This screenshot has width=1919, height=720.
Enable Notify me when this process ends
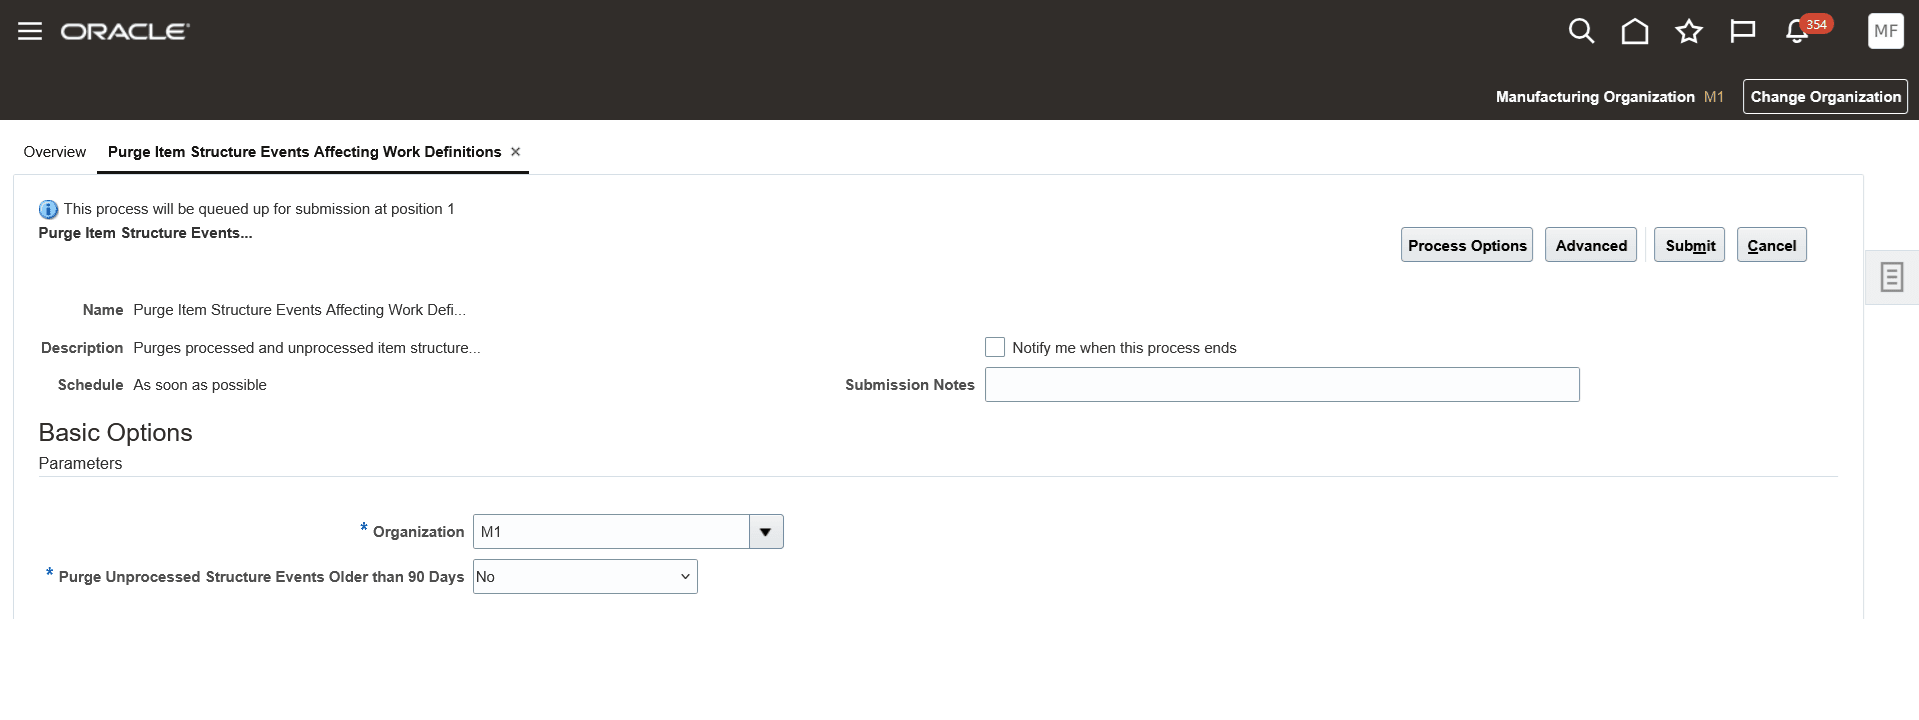pos(995,347)
